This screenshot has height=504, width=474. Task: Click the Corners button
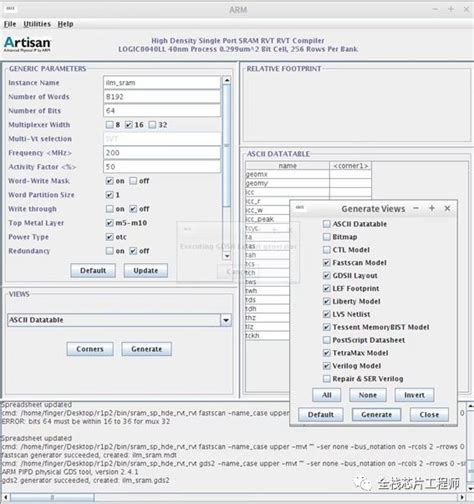[x=90, y=349]
